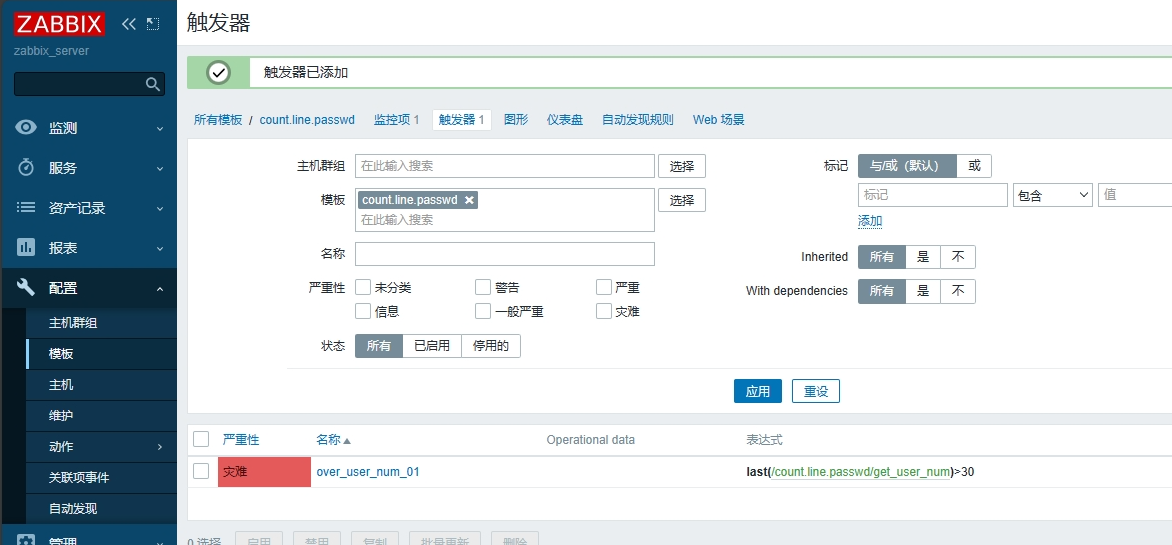Open the 监测 eye icon menu
Screen dimensions: 1172x545
point(27,128)
